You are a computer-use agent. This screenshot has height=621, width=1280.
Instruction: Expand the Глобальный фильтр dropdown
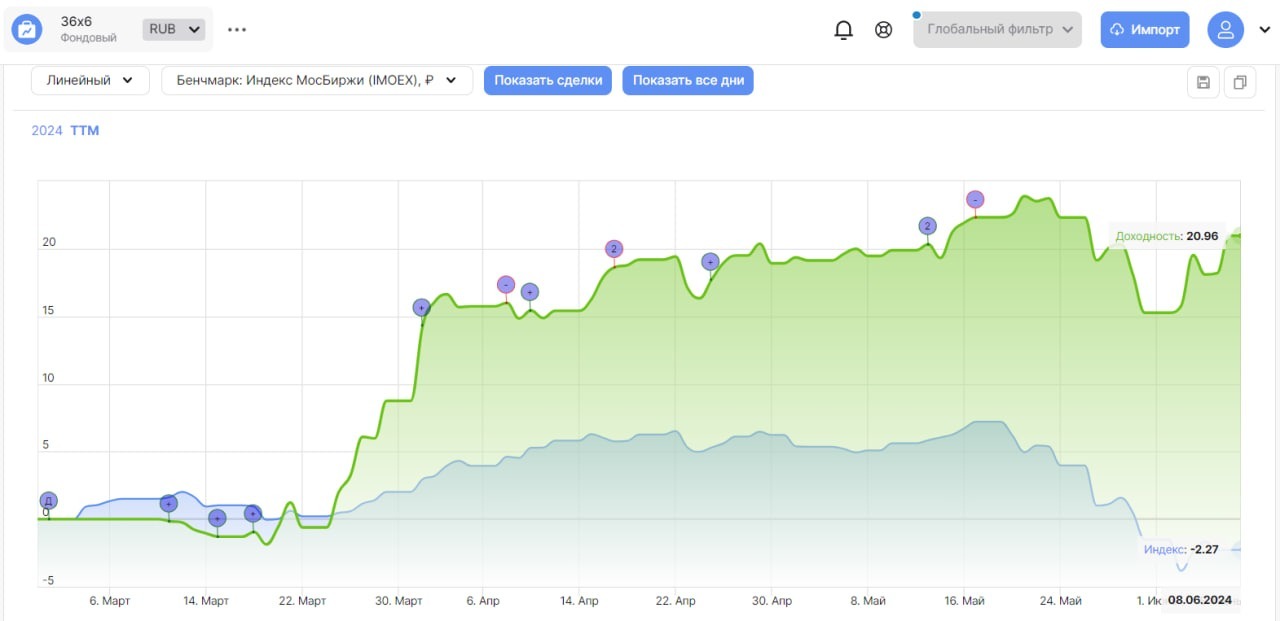(998, 29)
